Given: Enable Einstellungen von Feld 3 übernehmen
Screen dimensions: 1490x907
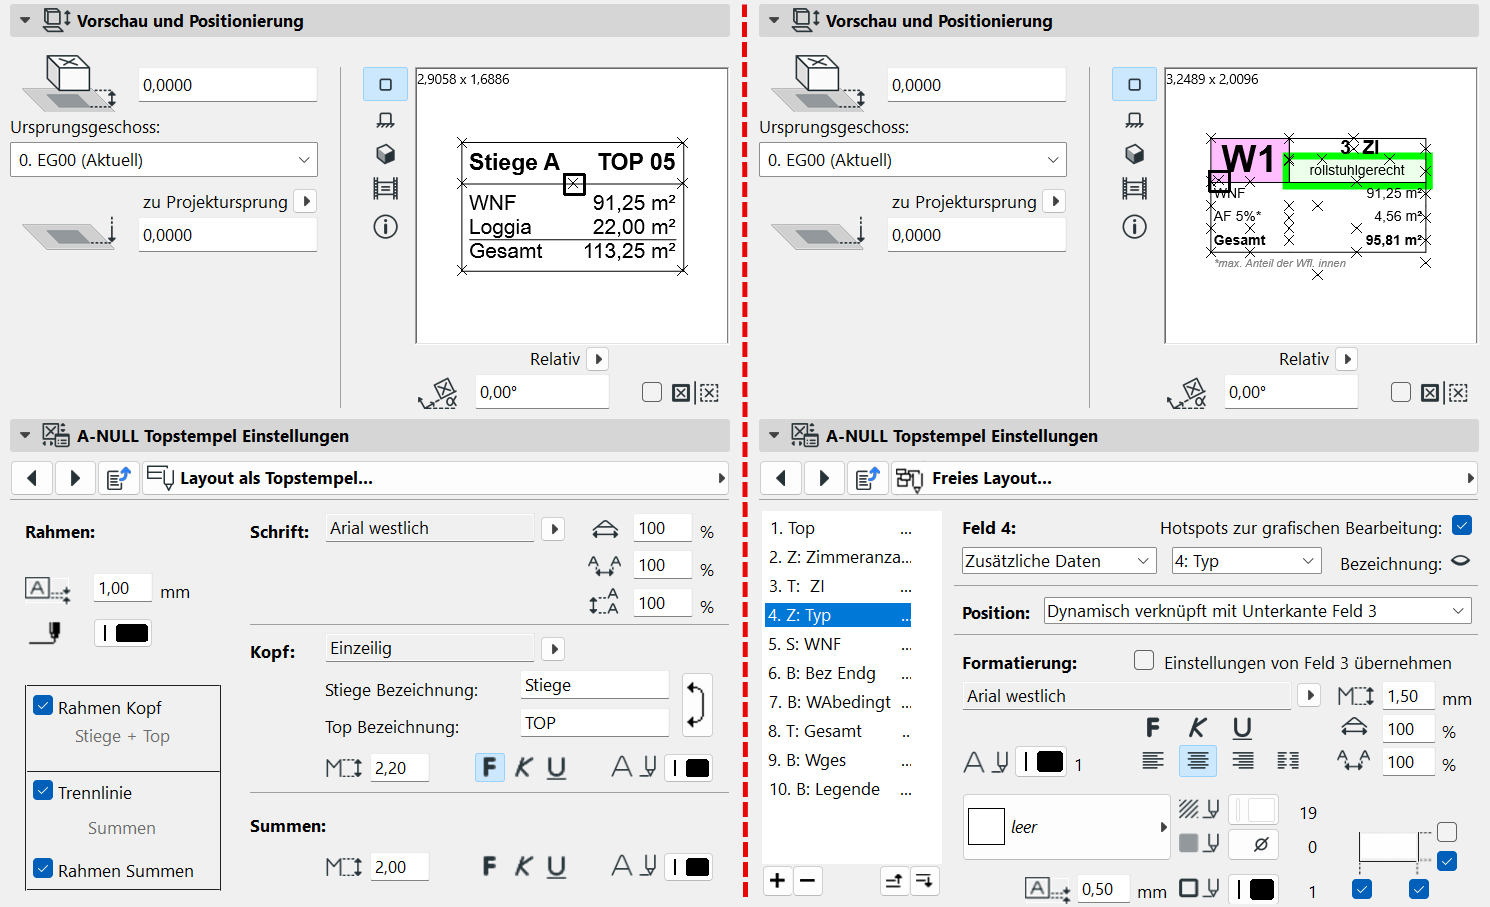Looking at the screenshot, I should [x=1144, y=661].
